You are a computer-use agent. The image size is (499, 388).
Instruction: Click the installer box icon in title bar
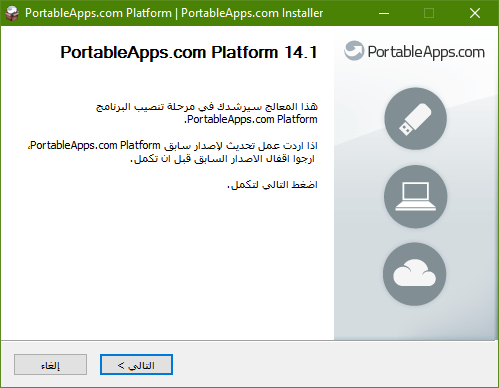click(12, 13)
